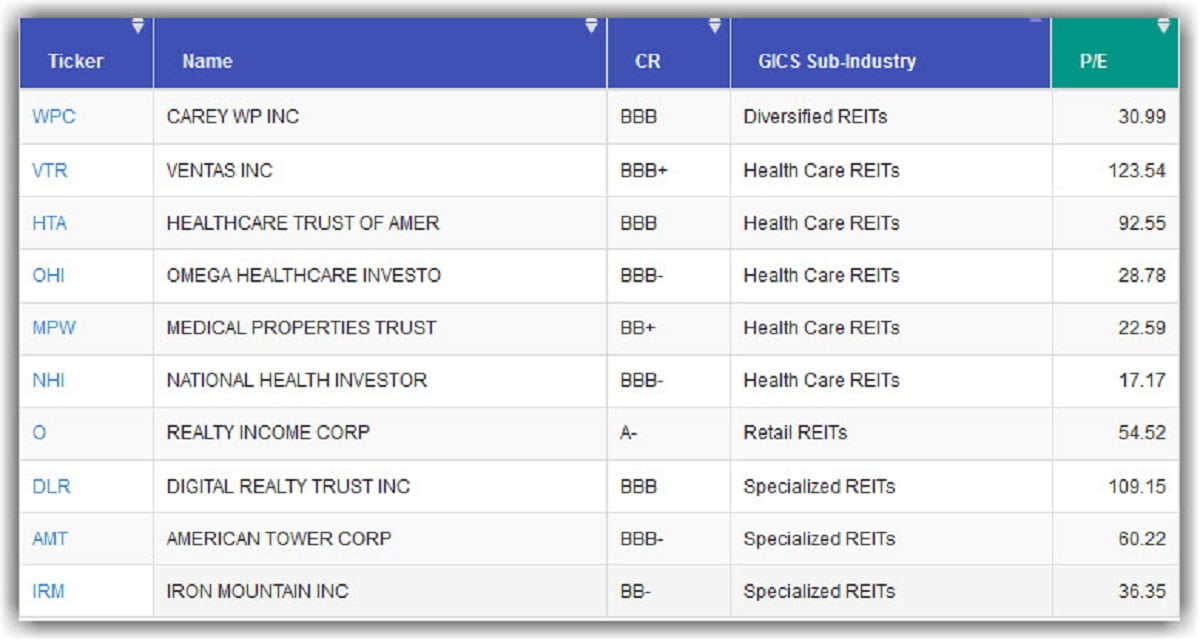
Task: Click the sort arrow in Name column
Action: [x=592, y=25]
